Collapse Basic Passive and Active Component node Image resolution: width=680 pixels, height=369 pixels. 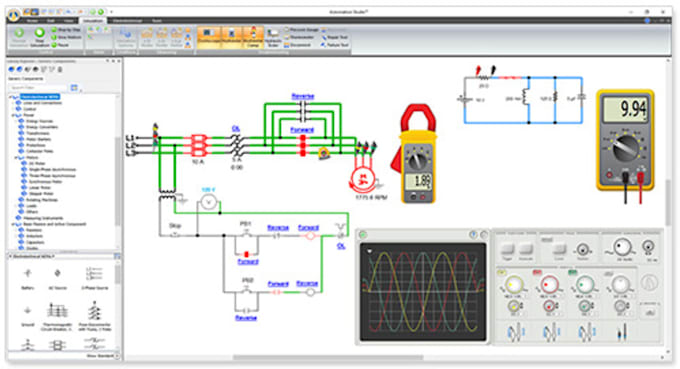click(x=12, y=224)
